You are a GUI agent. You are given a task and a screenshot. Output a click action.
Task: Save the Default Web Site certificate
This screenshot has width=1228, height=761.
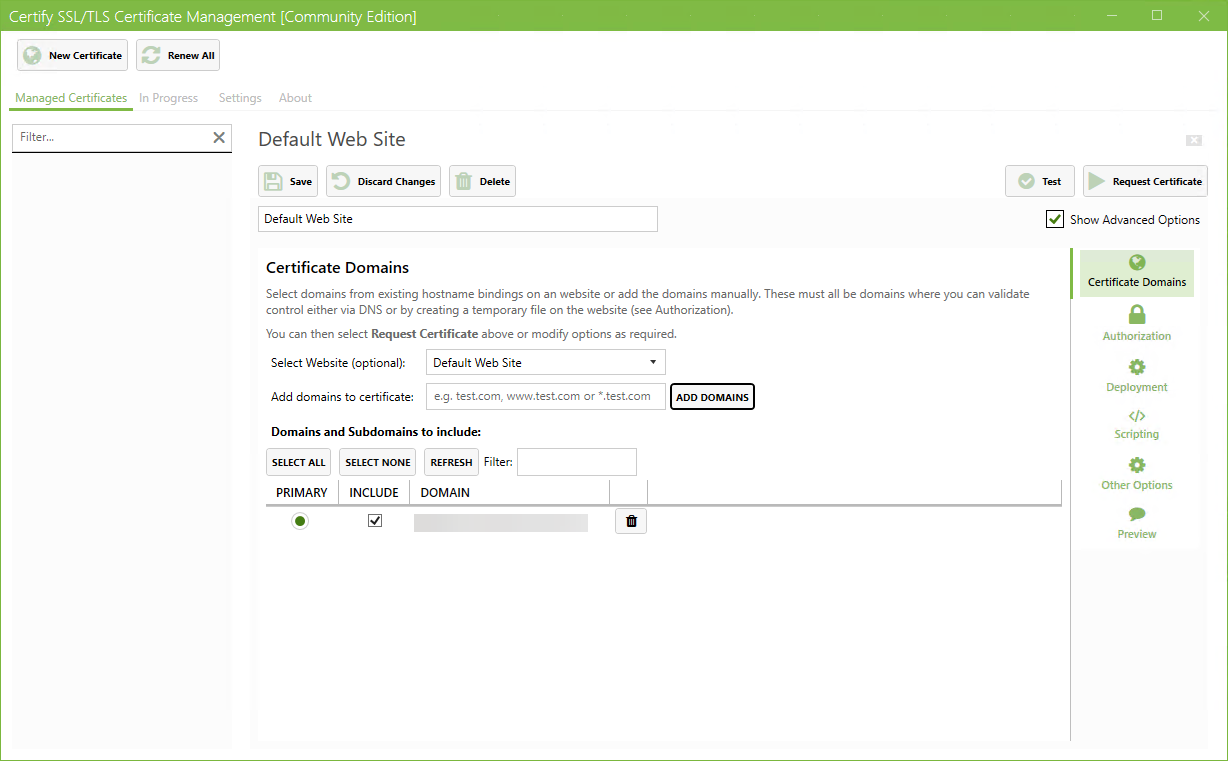288,181
